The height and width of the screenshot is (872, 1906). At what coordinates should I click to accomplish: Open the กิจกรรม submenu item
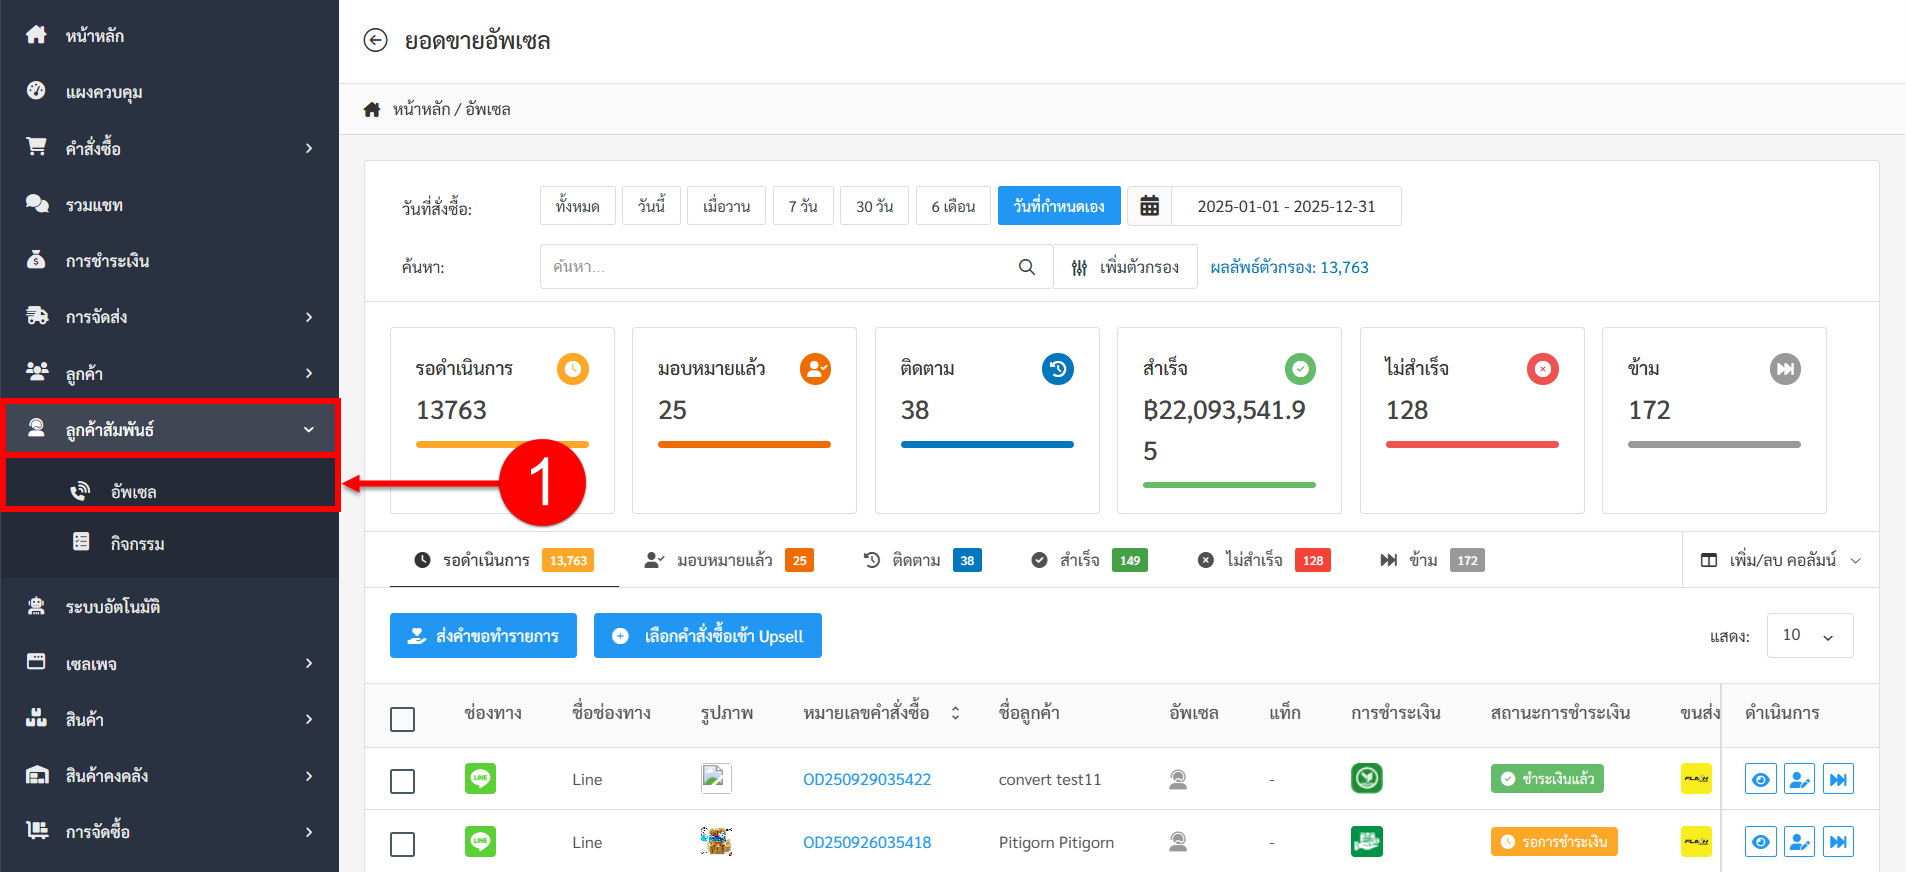click(x=137, y=543)
